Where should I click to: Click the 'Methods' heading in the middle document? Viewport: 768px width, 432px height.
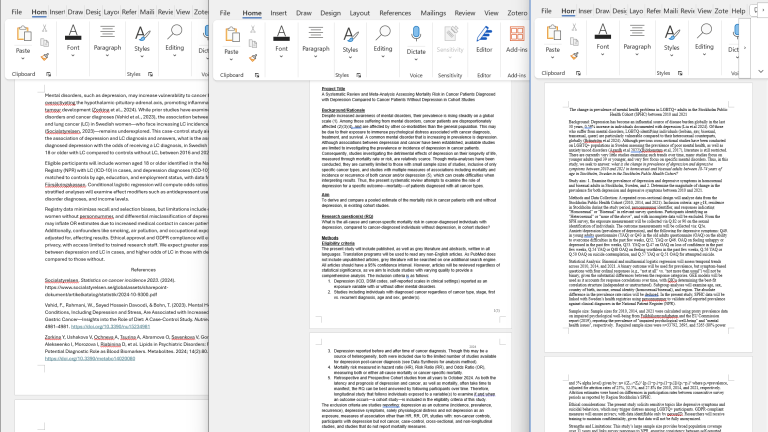click(330, 238)
